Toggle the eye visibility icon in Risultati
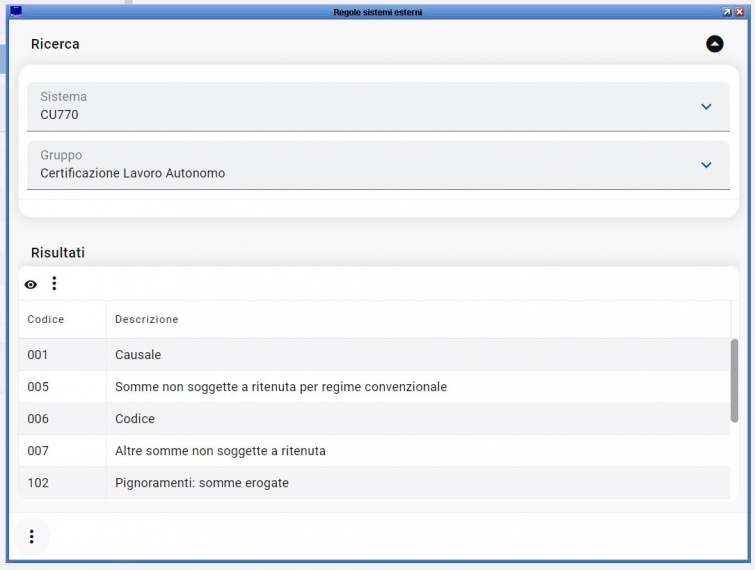 pos(31,285)
